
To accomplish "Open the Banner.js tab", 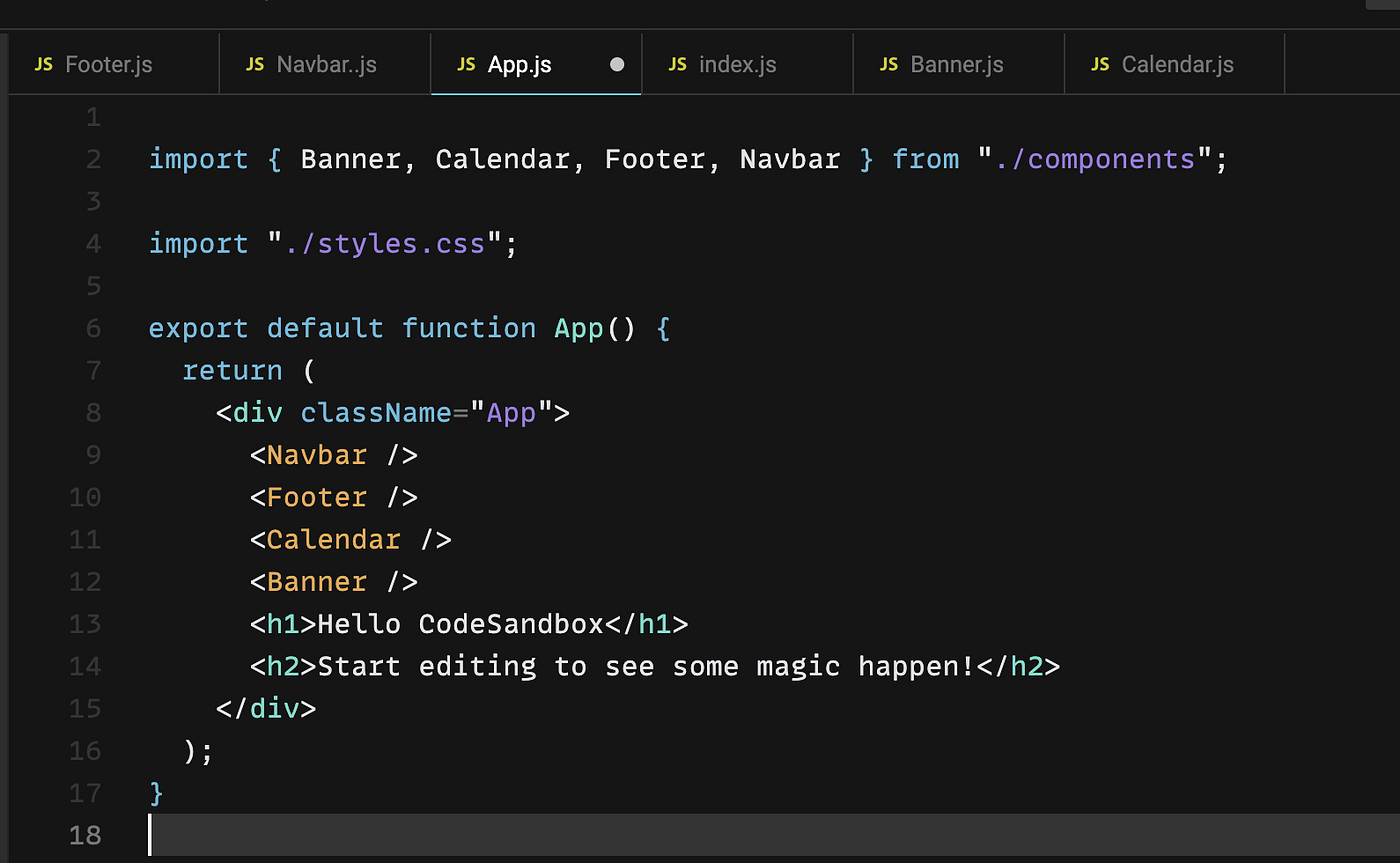I will [957, 64].
